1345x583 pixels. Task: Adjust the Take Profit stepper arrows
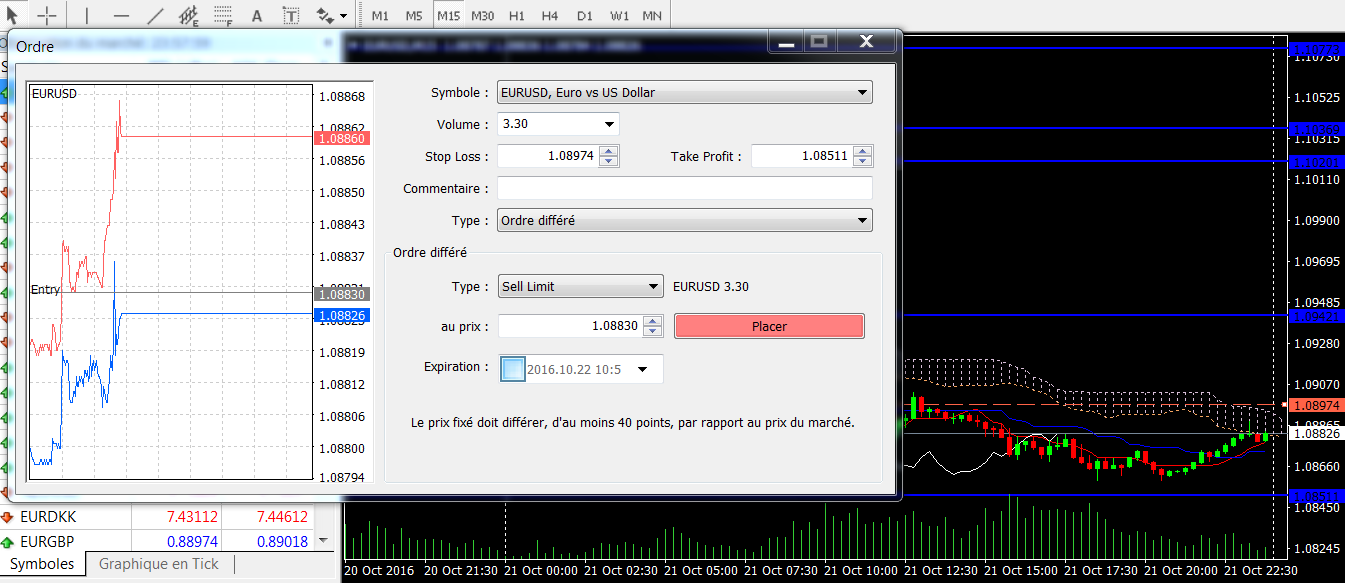(x=863, y=156)
